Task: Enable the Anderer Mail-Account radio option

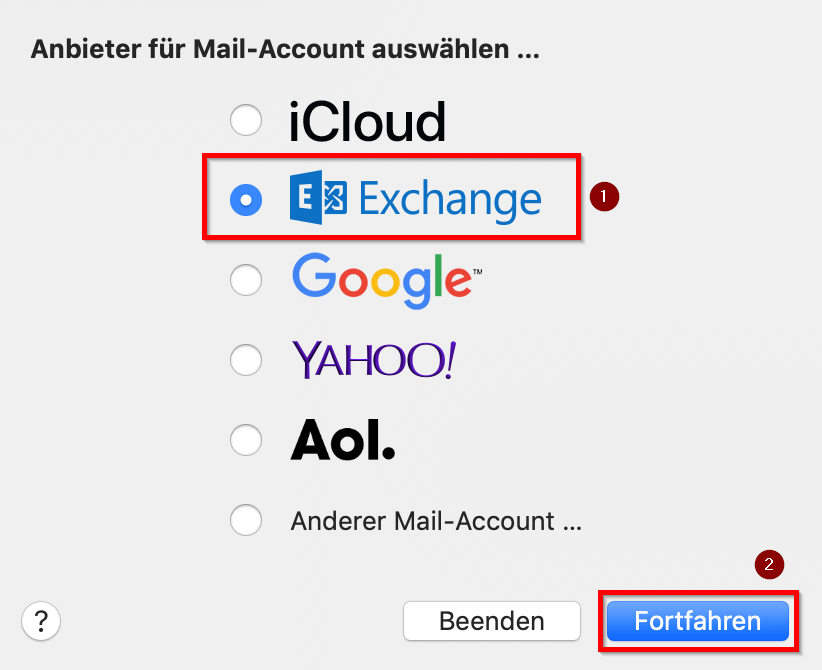Action: point(245,520)
